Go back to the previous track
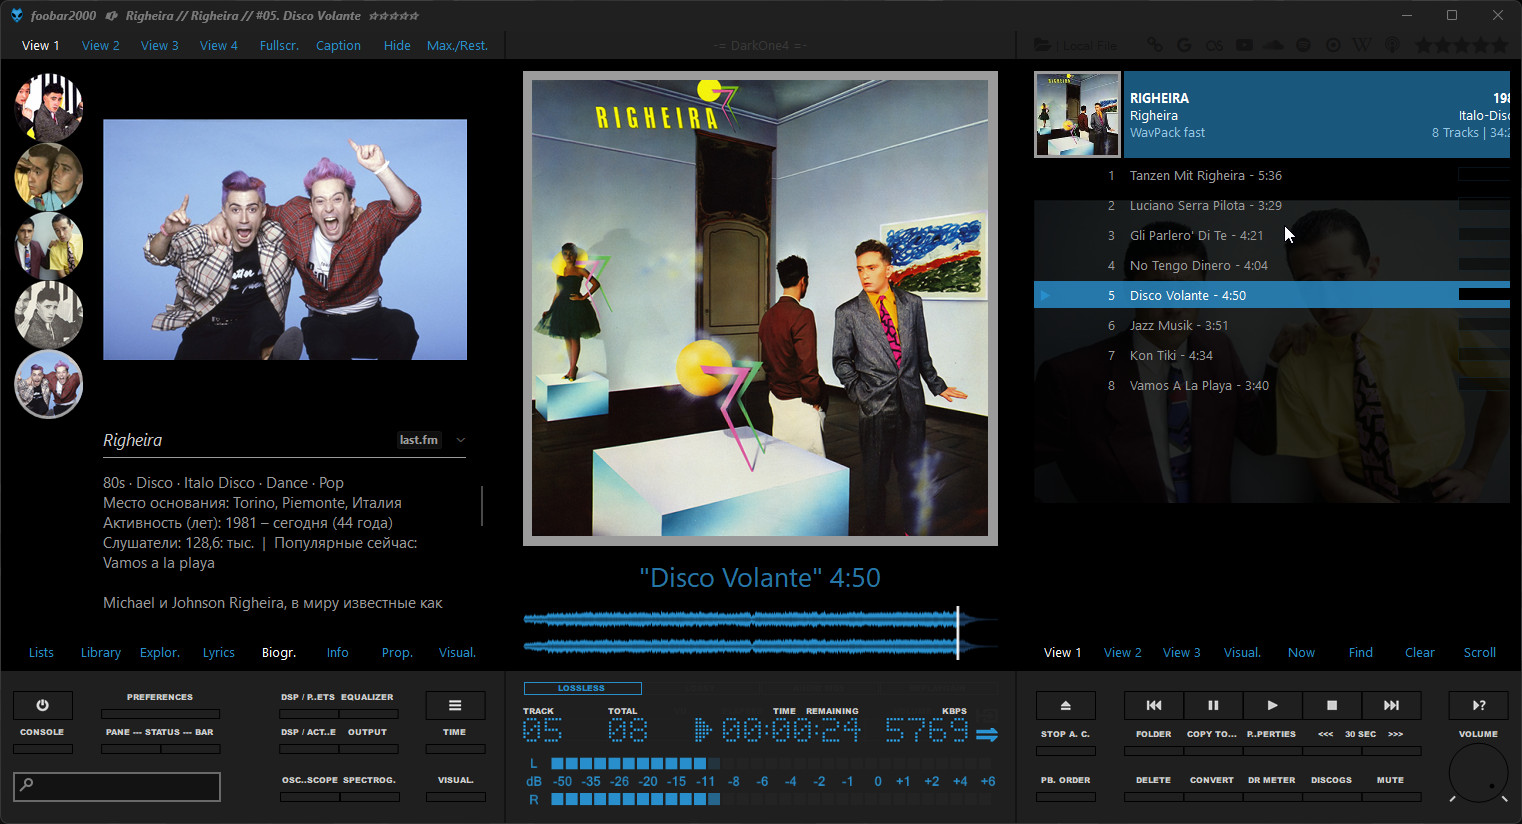The image size is (1522, 824). click(1153, 705)
